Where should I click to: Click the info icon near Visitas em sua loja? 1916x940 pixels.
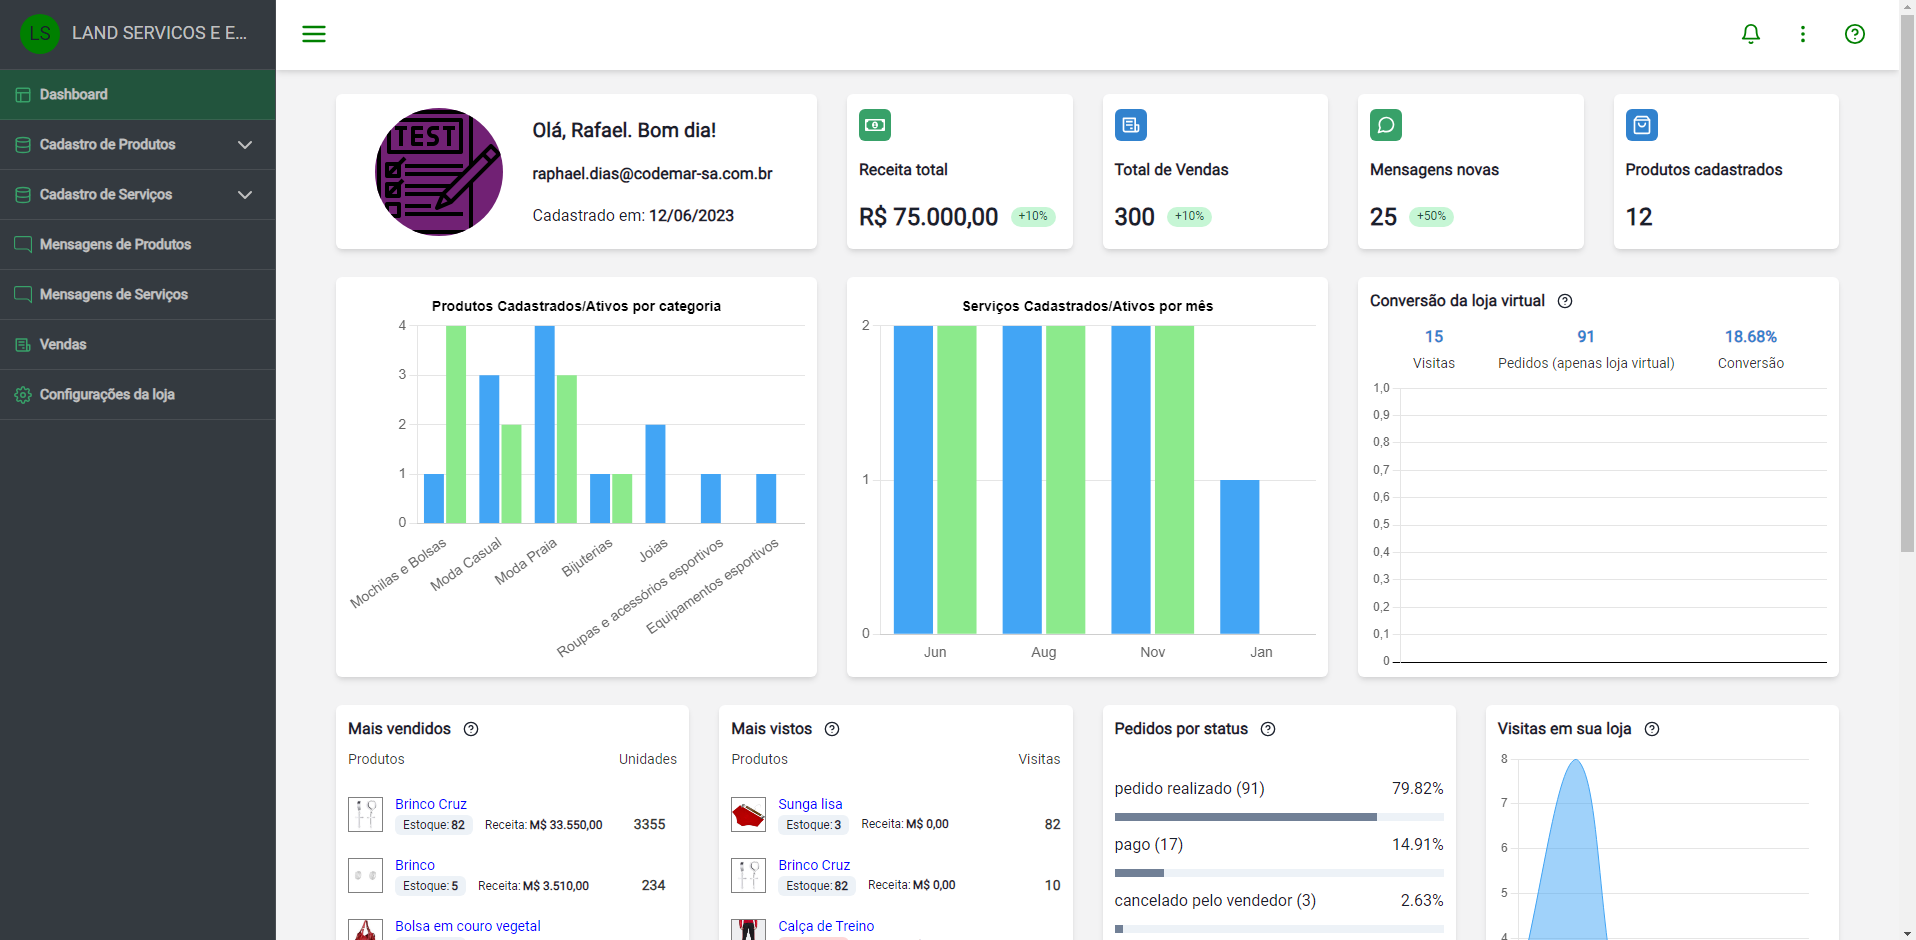1651,729
